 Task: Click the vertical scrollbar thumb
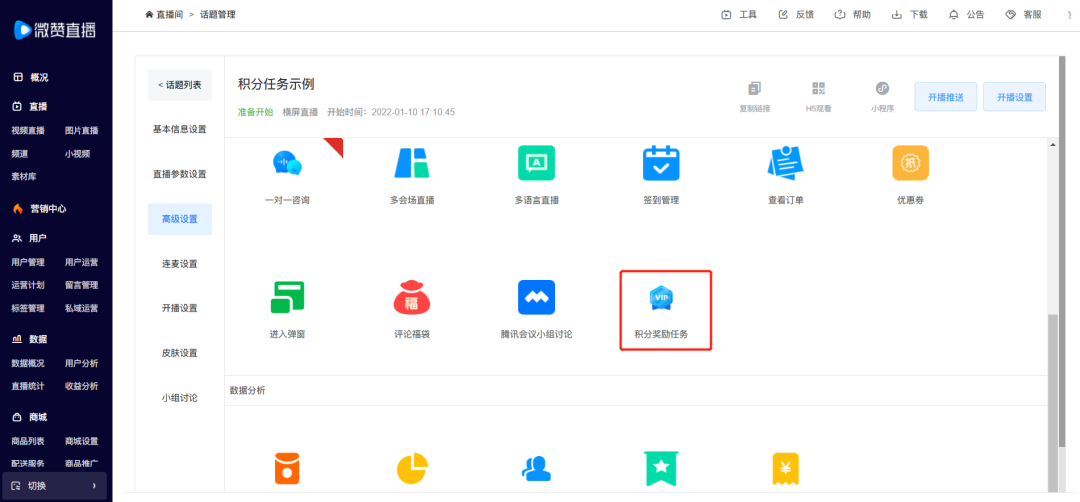point(1051,400)
